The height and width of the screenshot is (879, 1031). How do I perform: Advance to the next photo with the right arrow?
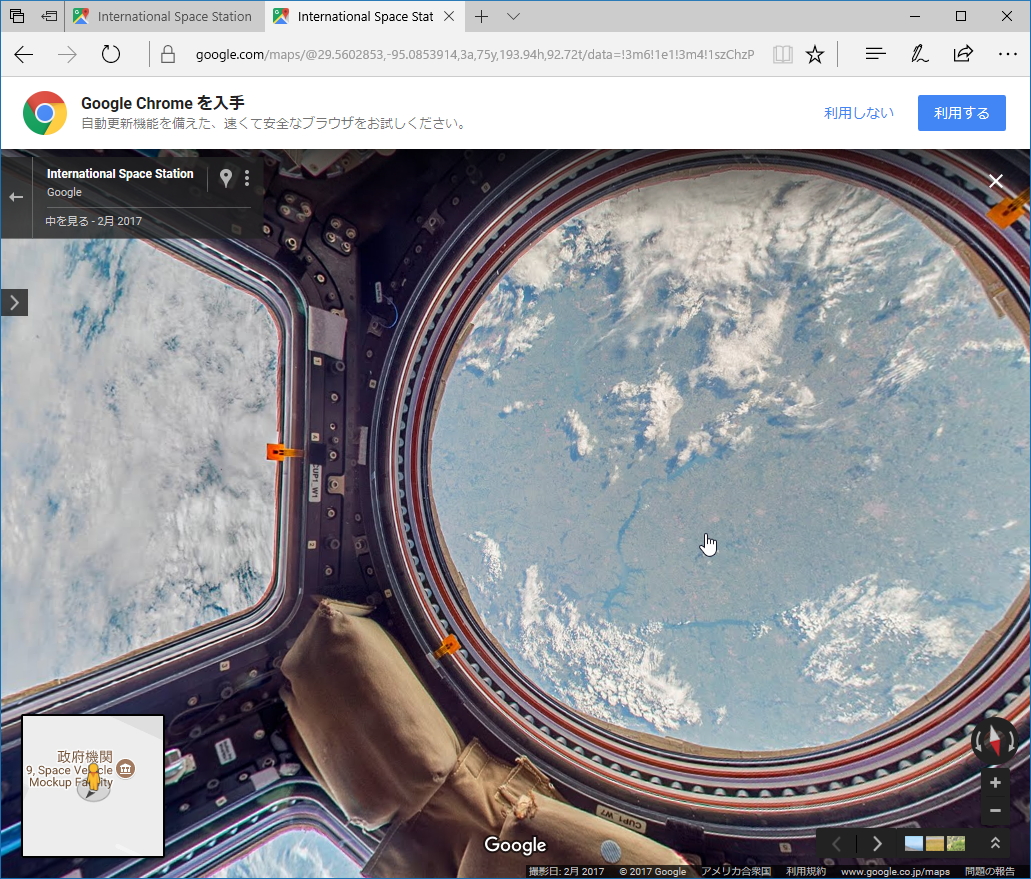tap(877, 843)
